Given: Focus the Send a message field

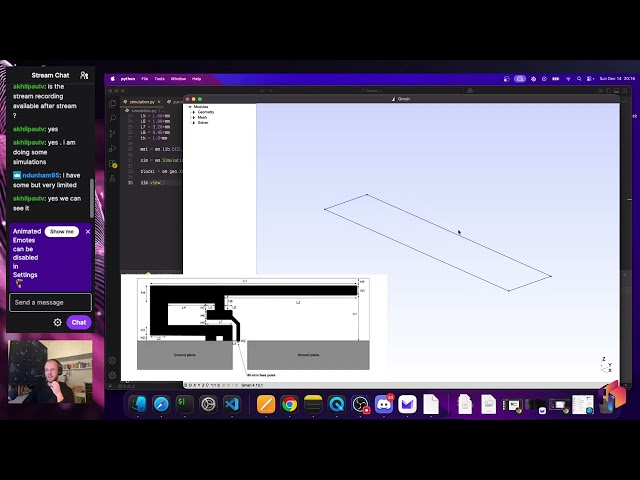Looking at the screenshot, I should tap(50, 302).
